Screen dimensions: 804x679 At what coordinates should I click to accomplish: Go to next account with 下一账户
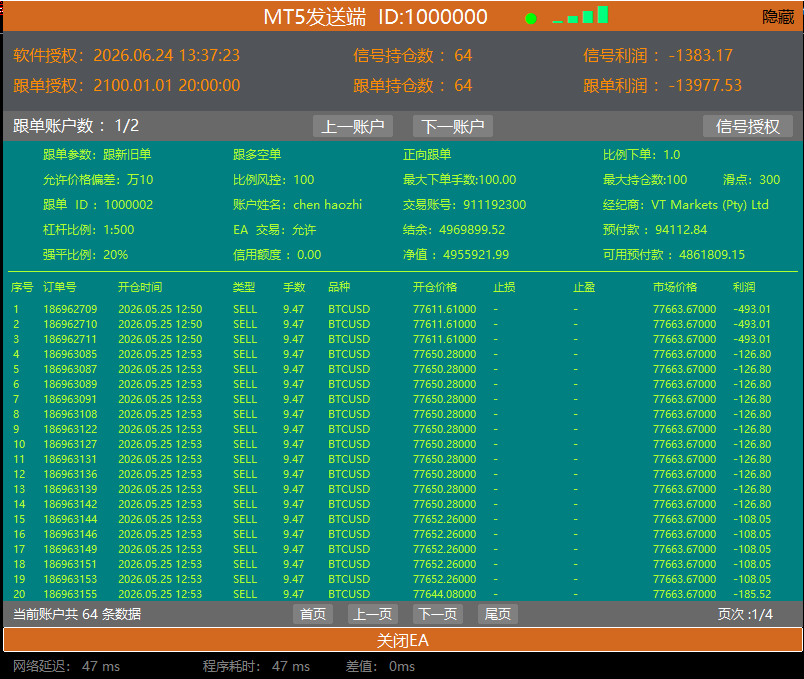coord(453,126)
